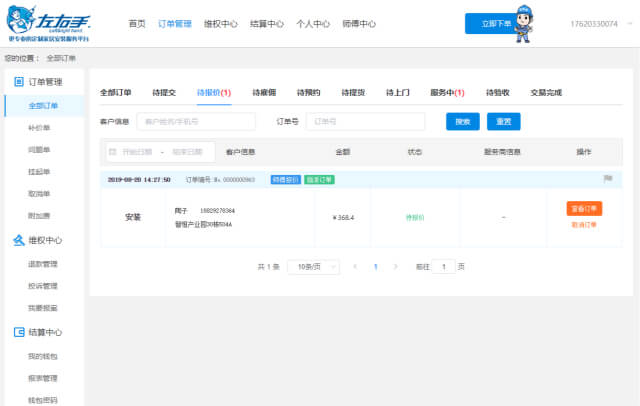Switch to the 服务中 tab
The height and width of the screenshot is (406, 640).
[x=449, y=92]
